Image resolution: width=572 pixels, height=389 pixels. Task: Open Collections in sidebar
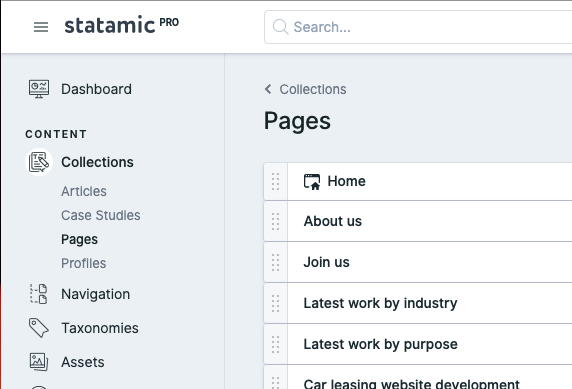tap(97, 162)
